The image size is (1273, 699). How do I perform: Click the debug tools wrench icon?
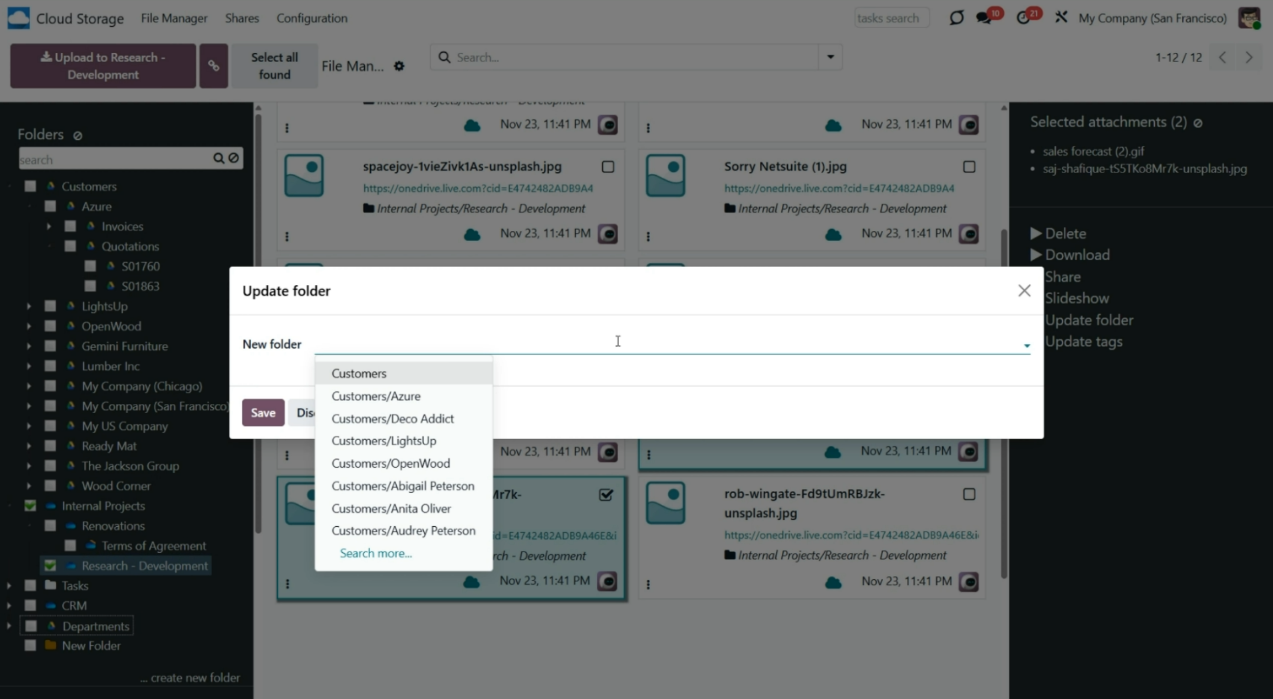pyautogui.click(x=1061, y=18)
